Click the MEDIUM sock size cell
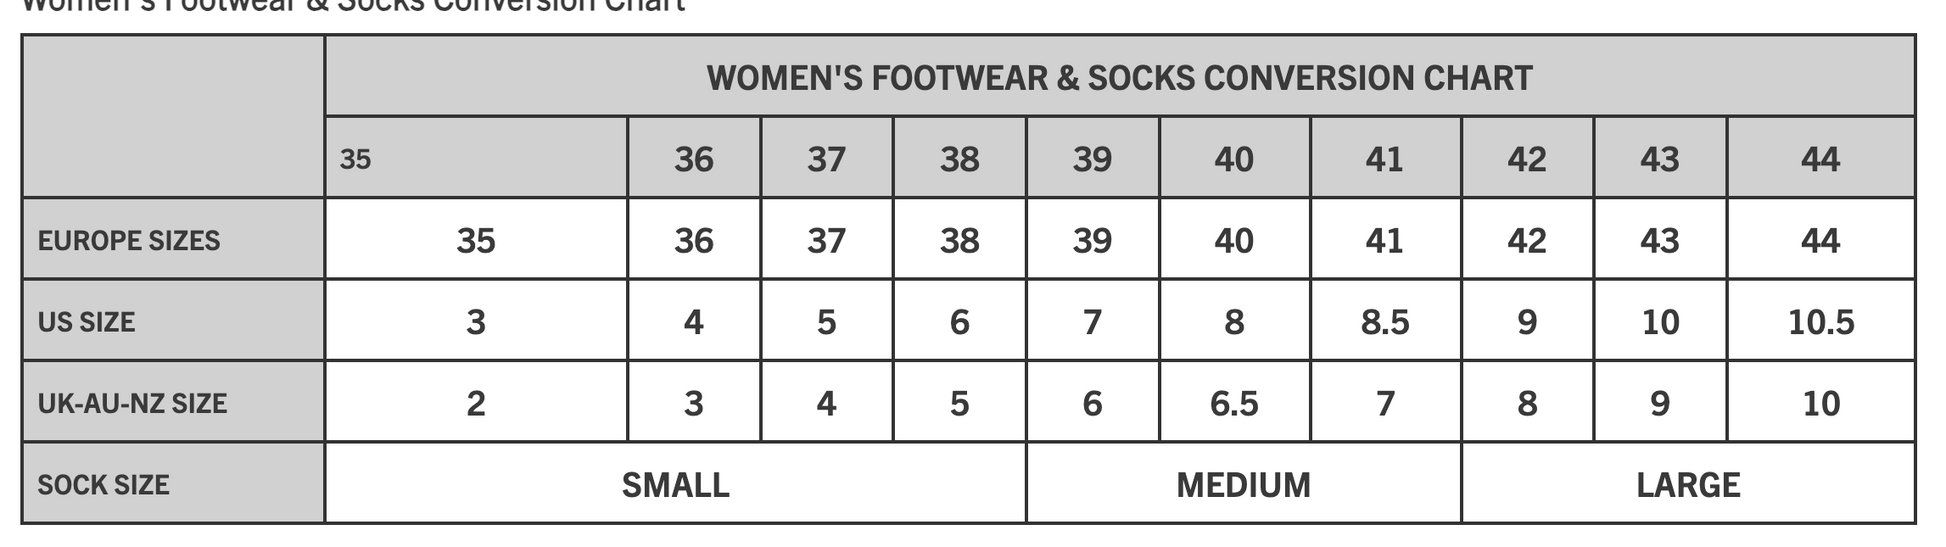 coord(1243,484)
